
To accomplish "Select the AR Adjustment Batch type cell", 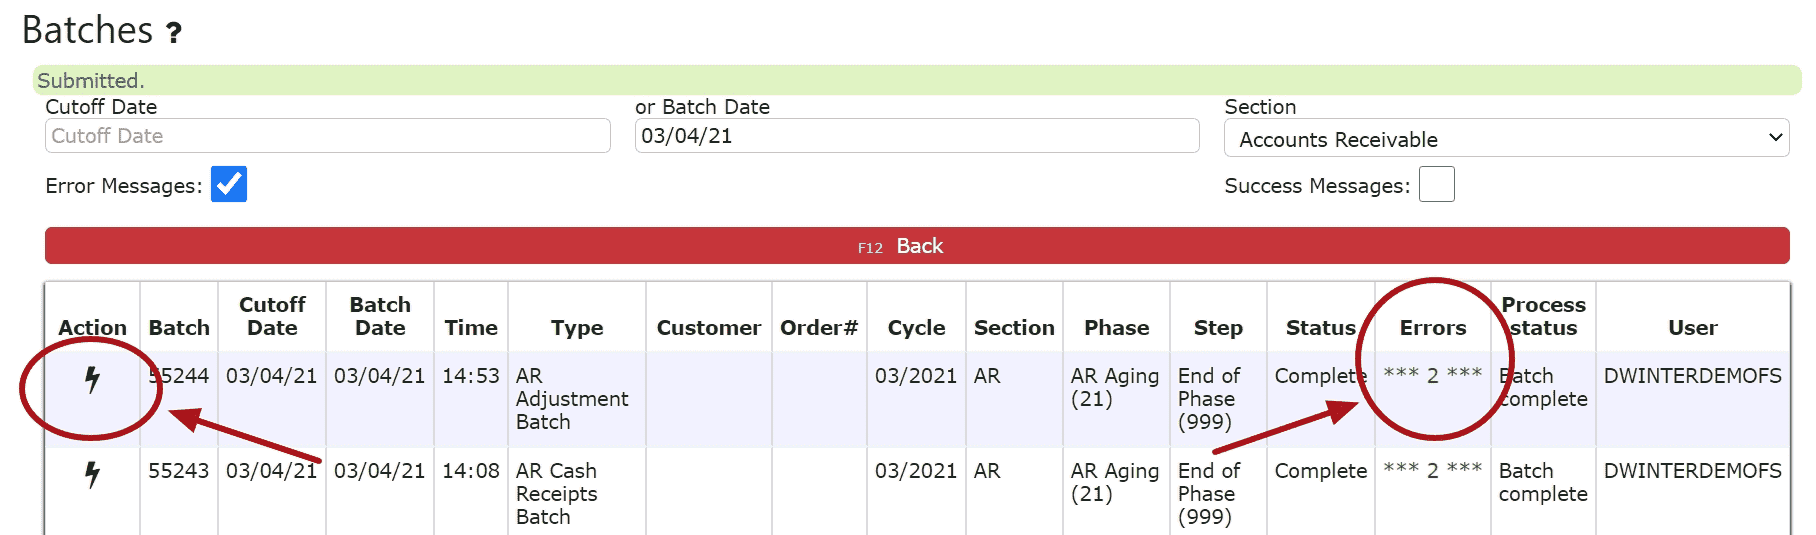I will click(x=571, y=399).
